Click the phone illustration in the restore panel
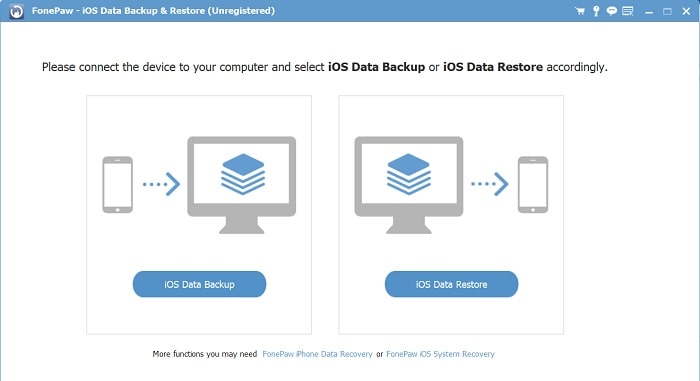The width and height of the screenshot is (700, 381). [533, 184]
